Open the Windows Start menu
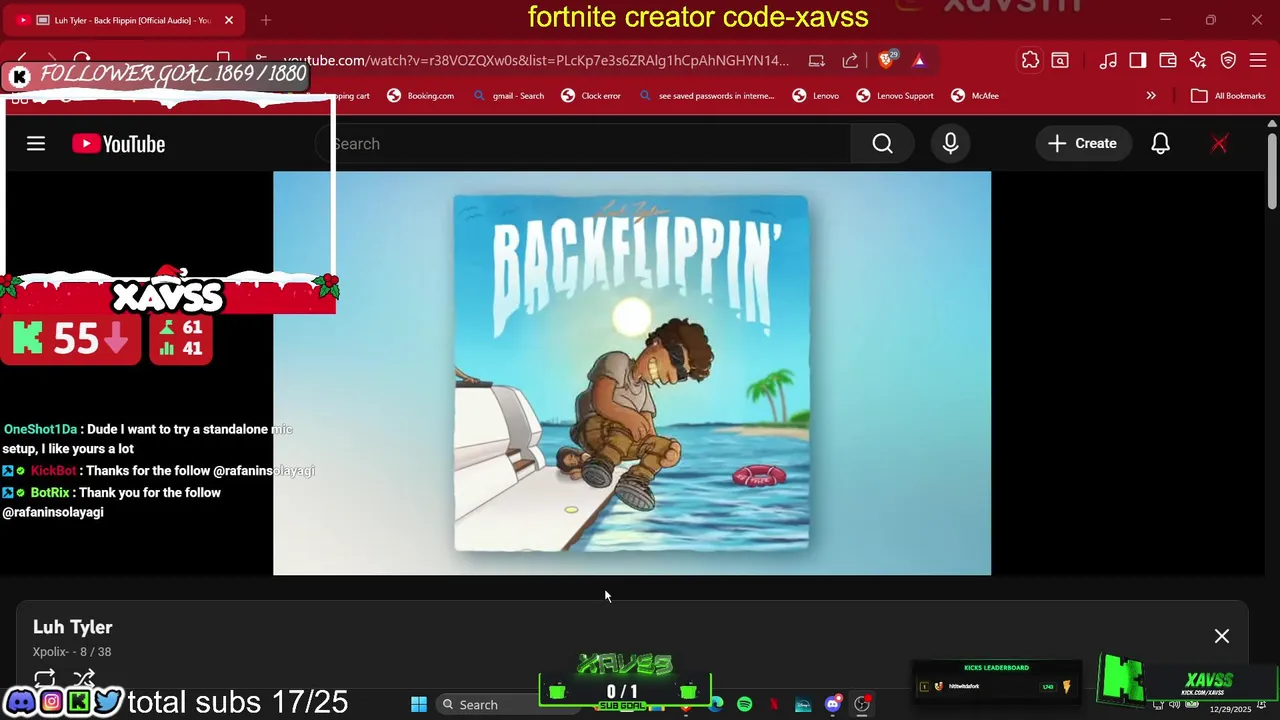Screen dimensions: 1280x720 tap(419, 704)
